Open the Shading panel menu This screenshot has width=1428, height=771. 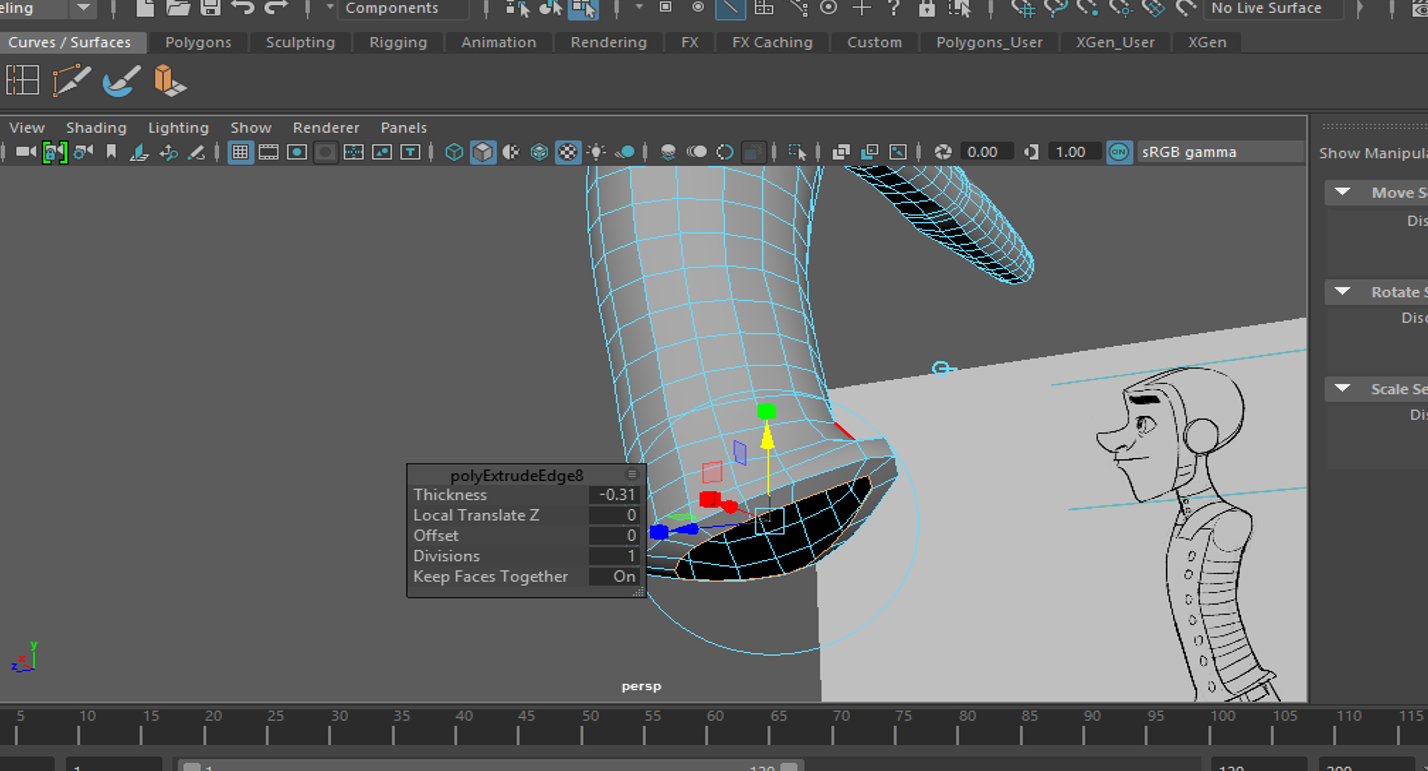pyautogui.click(x=96, y=128)
